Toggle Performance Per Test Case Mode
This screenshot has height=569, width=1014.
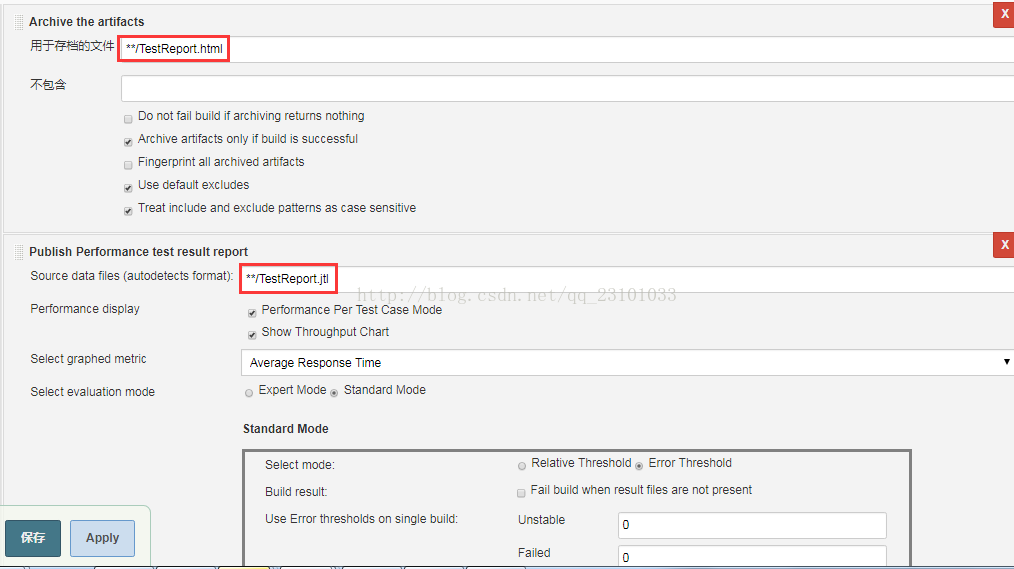pyautogui.click(x=252, y=313)
